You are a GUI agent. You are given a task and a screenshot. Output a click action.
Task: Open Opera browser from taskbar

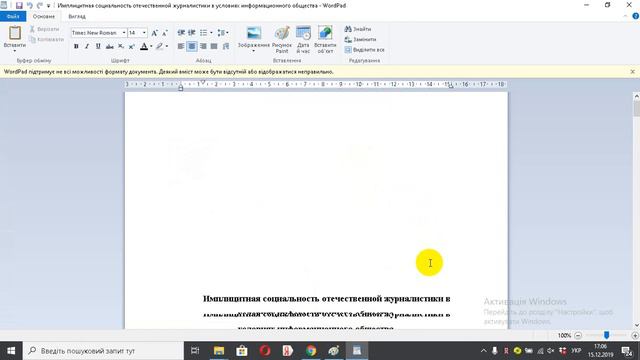[265, 351]
